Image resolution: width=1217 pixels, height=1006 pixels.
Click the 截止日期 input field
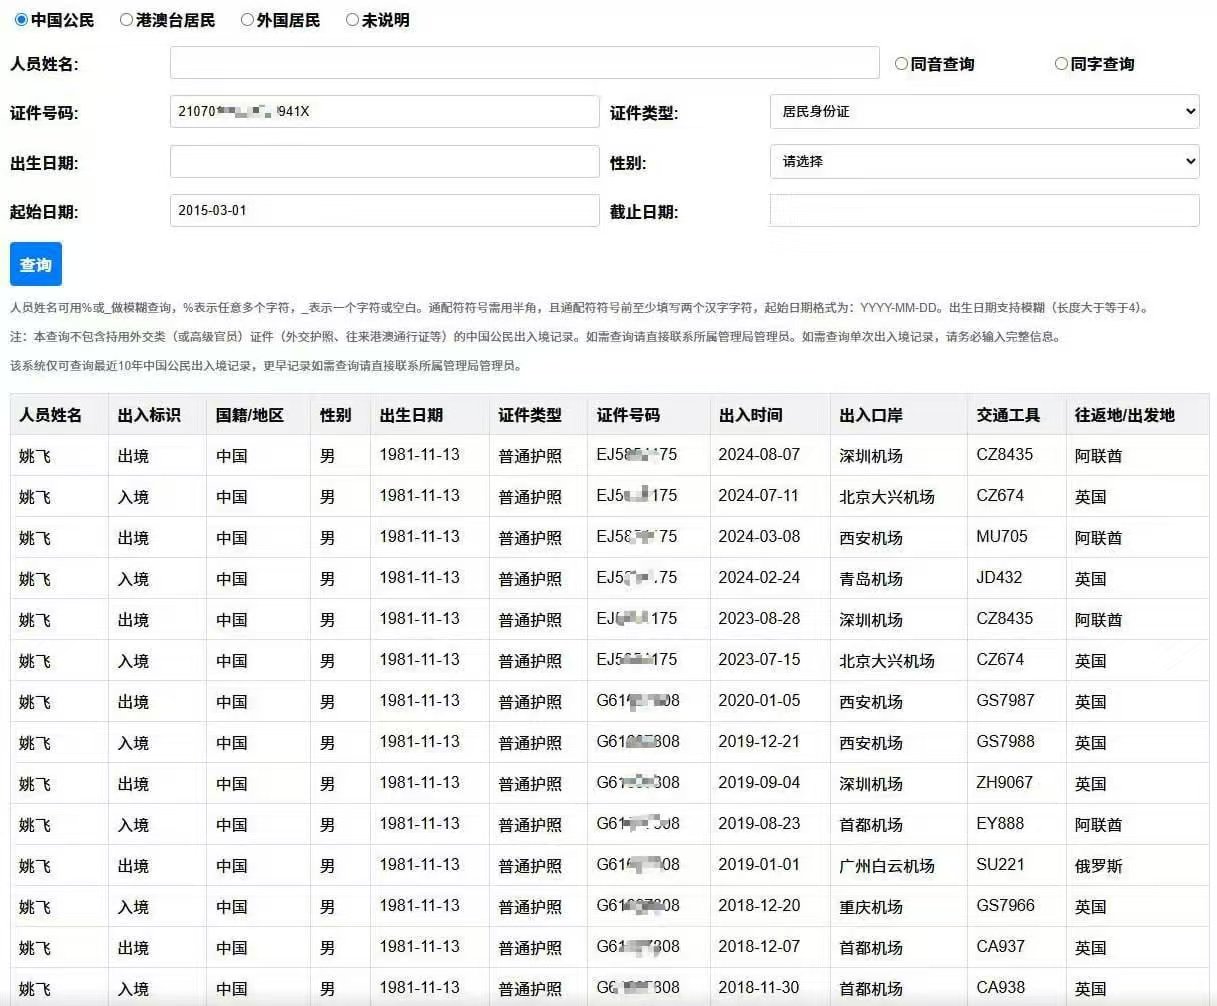985,210
